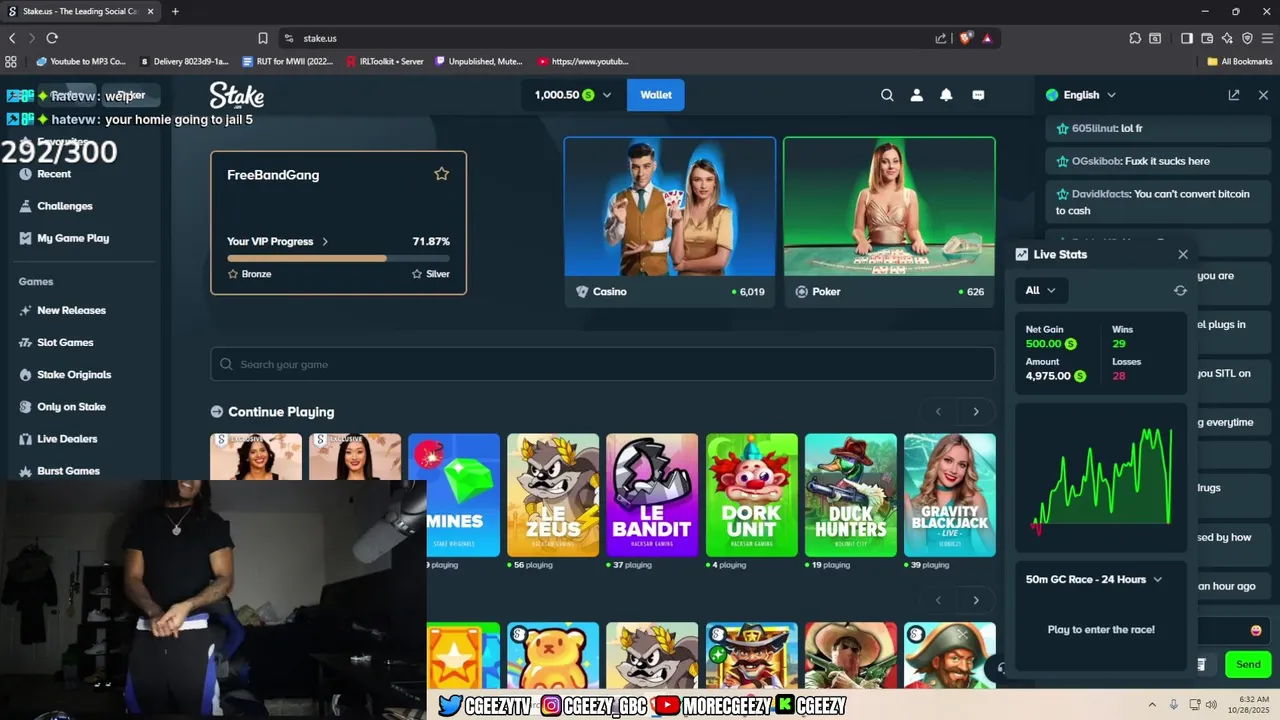Open the search magnifier in Stake header
This screenshot has width=1280, height=720.
(887, 95)
